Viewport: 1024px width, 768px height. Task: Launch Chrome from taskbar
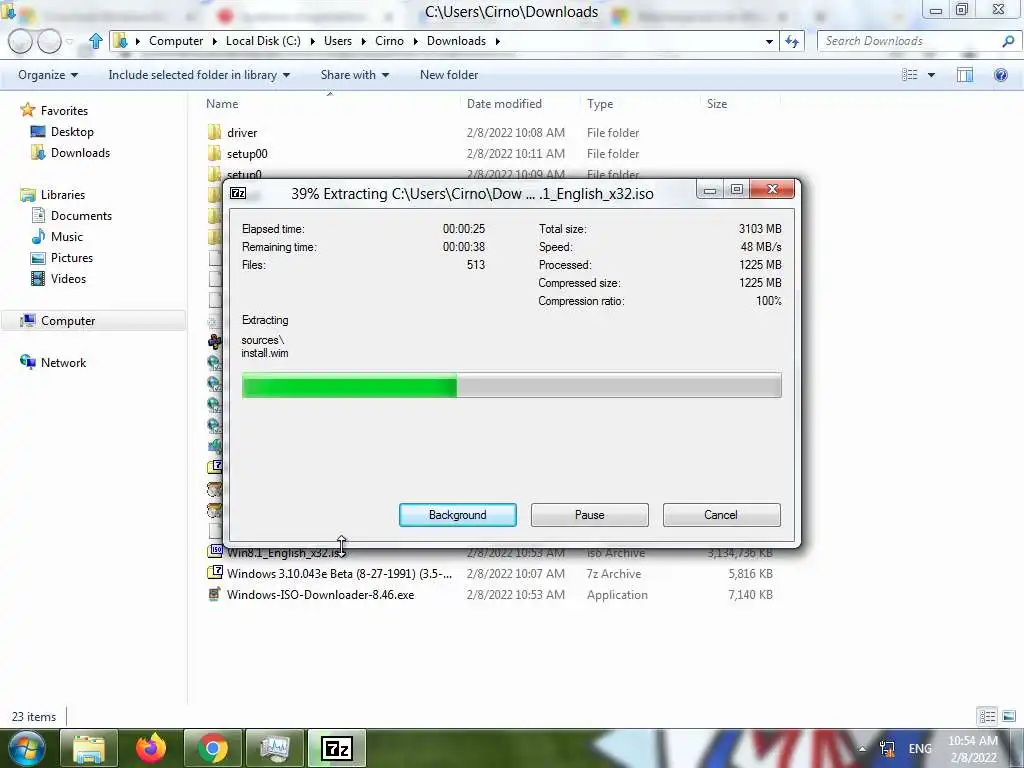click(x=212, y=748)
